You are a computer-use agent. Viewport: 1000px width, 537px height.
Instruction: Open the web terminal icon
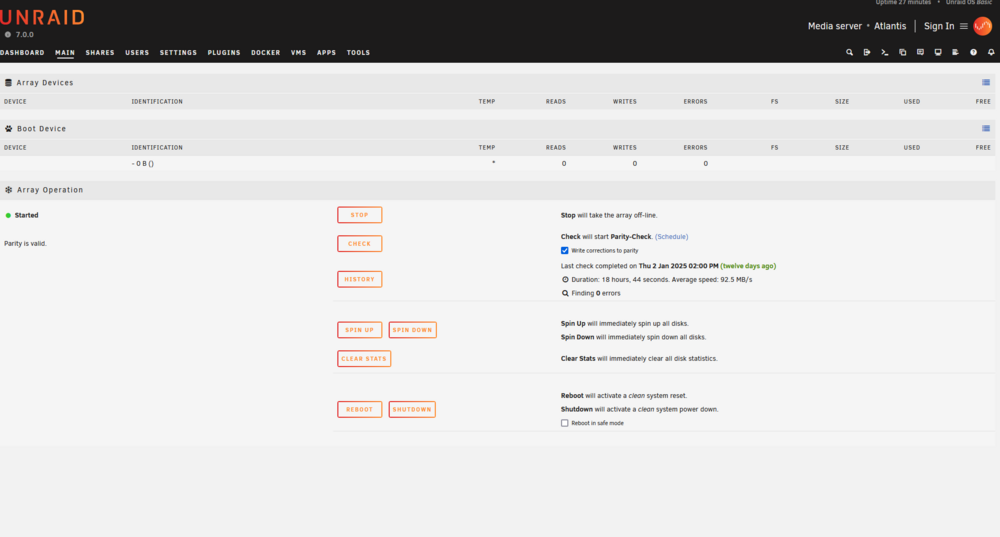click(885, 52)
